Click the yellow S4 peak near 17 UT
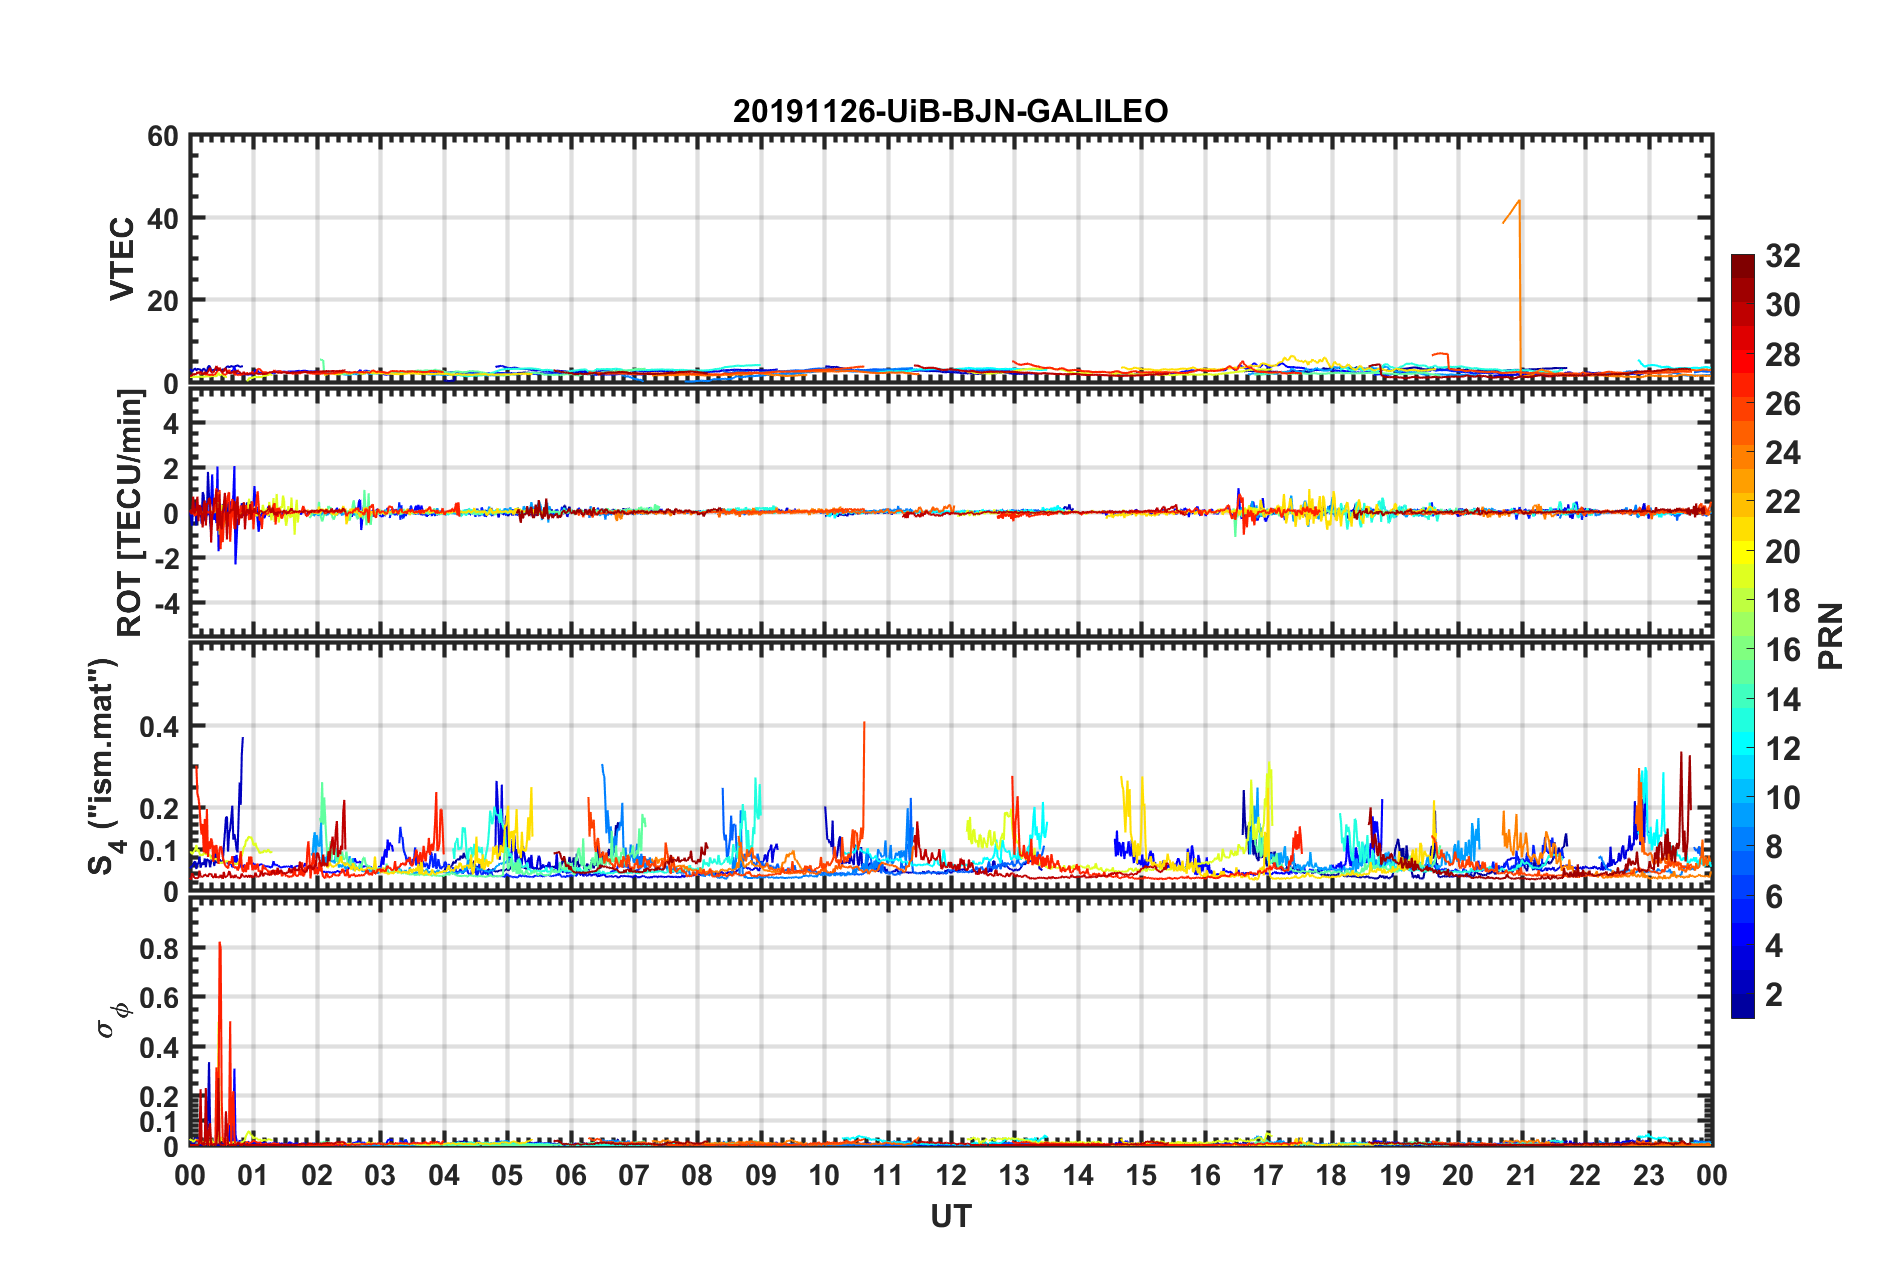This screenshot has height=1272, width=1902. point(1269,810)
